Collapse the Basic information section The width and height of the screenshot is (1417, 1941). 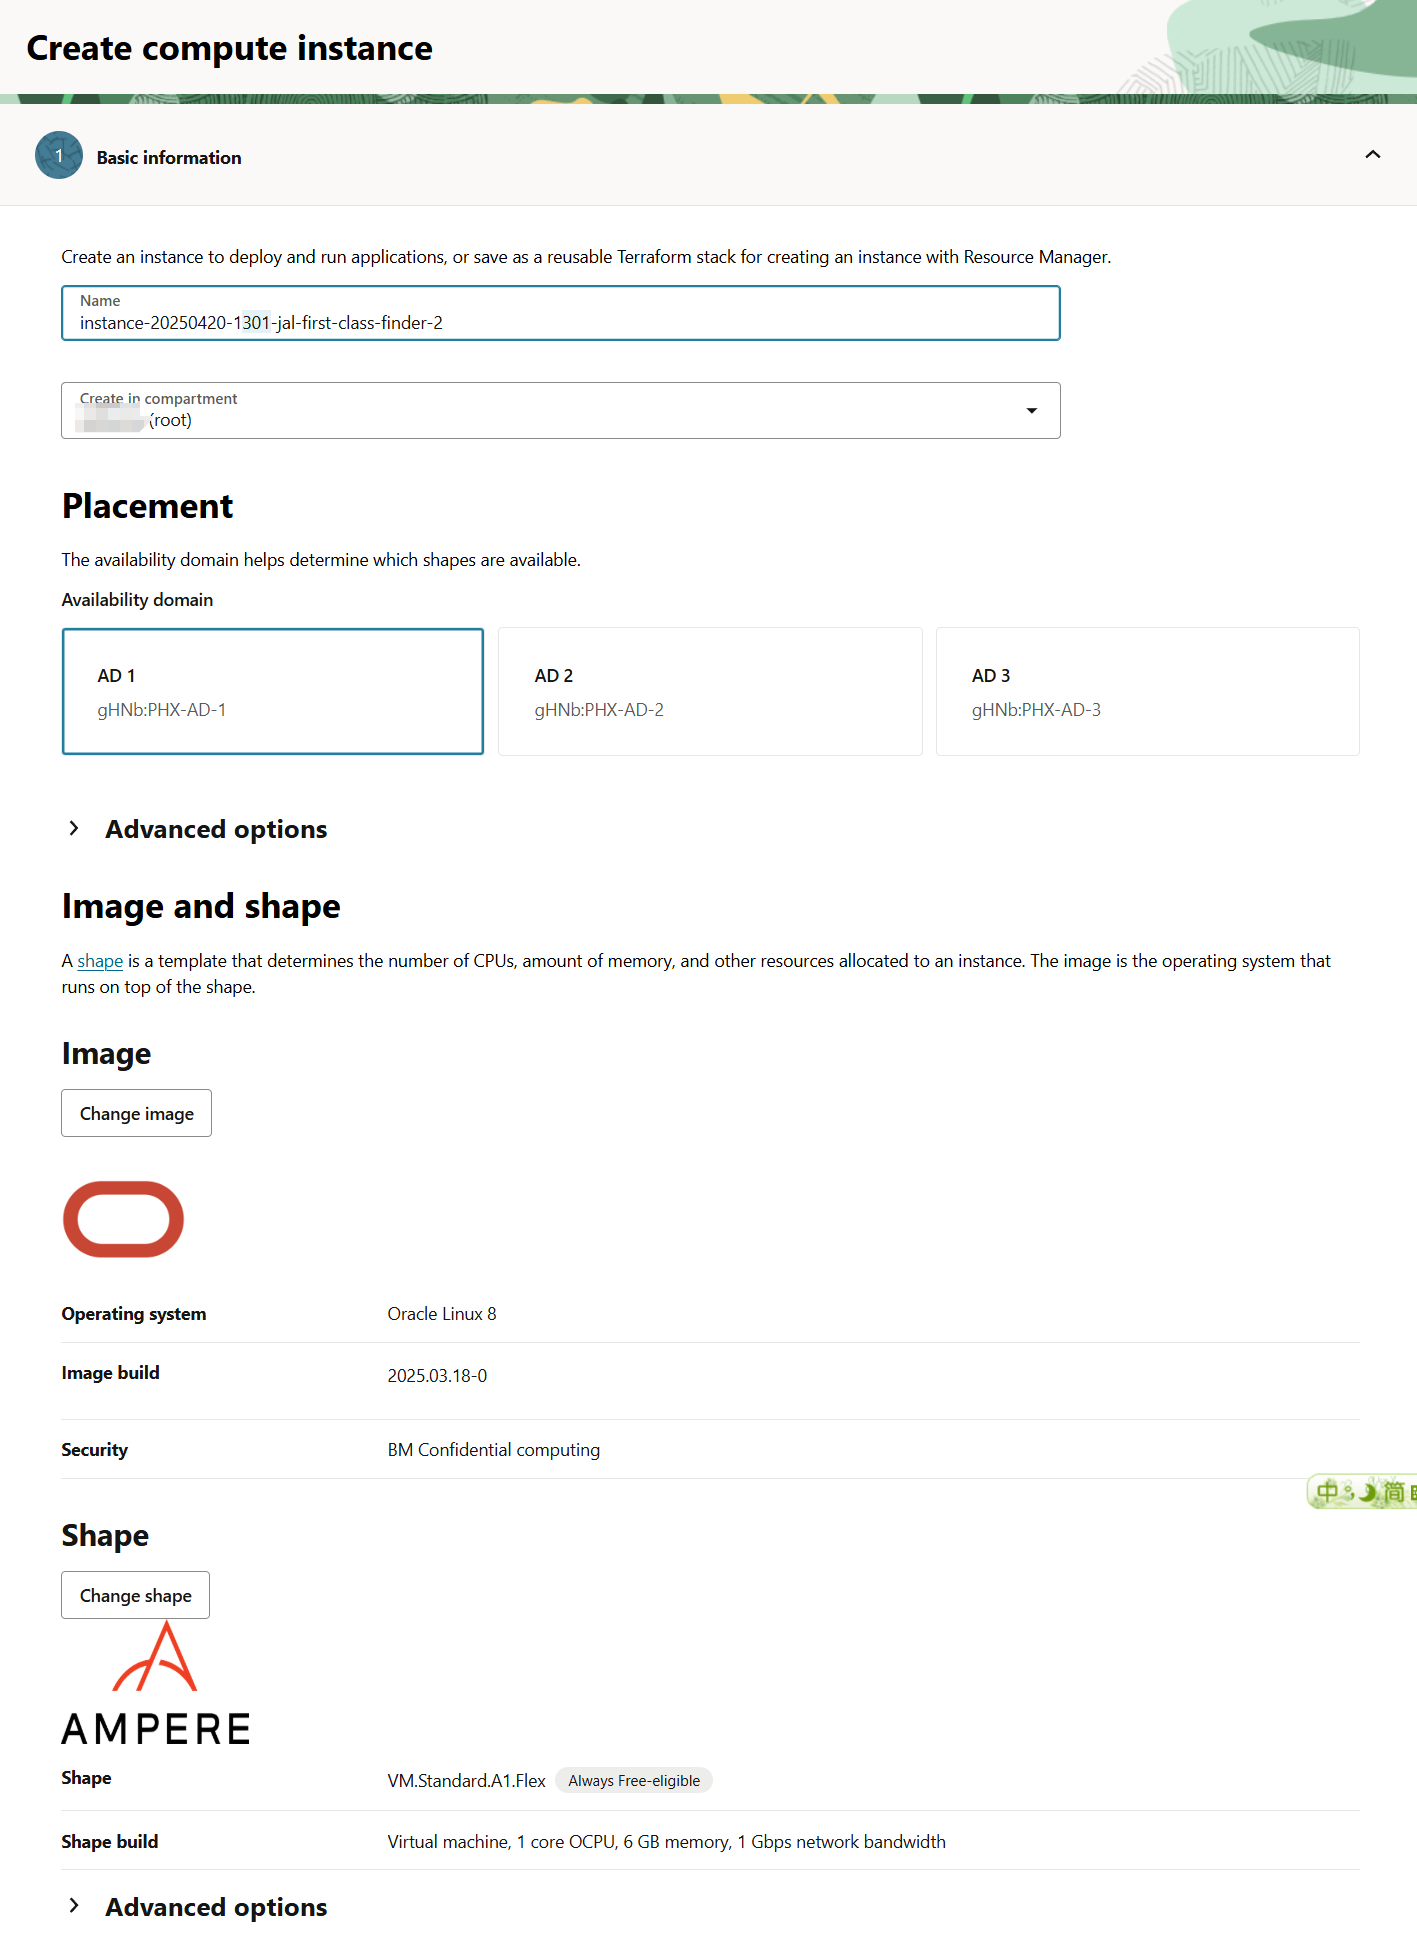(1372, 155)
